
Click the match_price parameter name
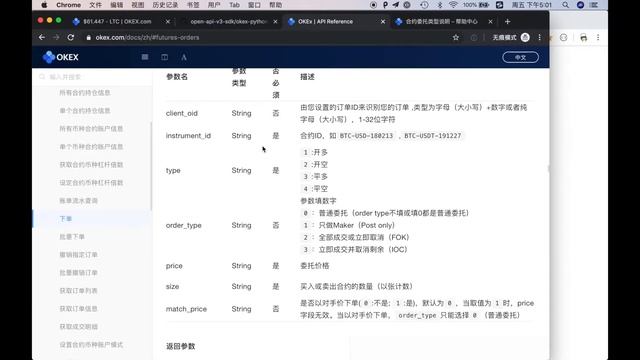pyautogui.click(x=186, y=309)
